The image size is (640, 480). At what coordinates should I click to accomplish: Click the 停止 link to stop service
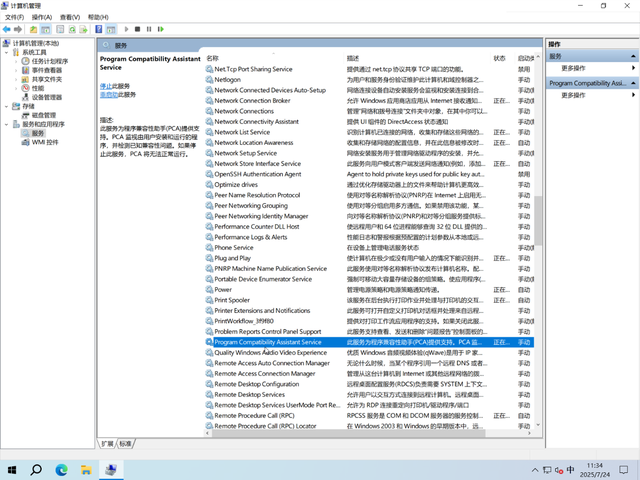coord(106,86)
